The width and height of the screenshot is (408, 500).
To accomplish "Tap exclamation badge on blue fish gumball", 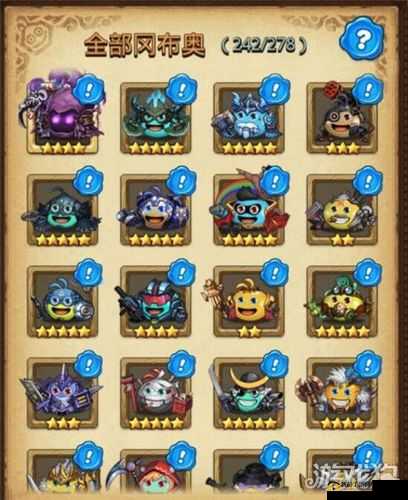I will point(89,273).
